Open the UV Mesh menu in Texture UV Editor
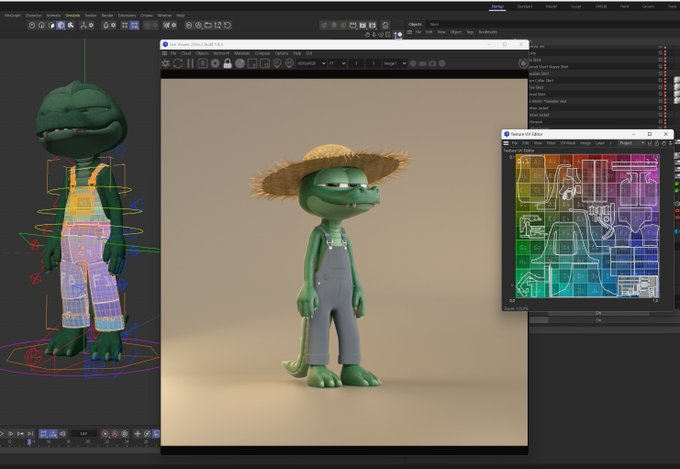This screenshot has height=469, width=680. point(568,143)
